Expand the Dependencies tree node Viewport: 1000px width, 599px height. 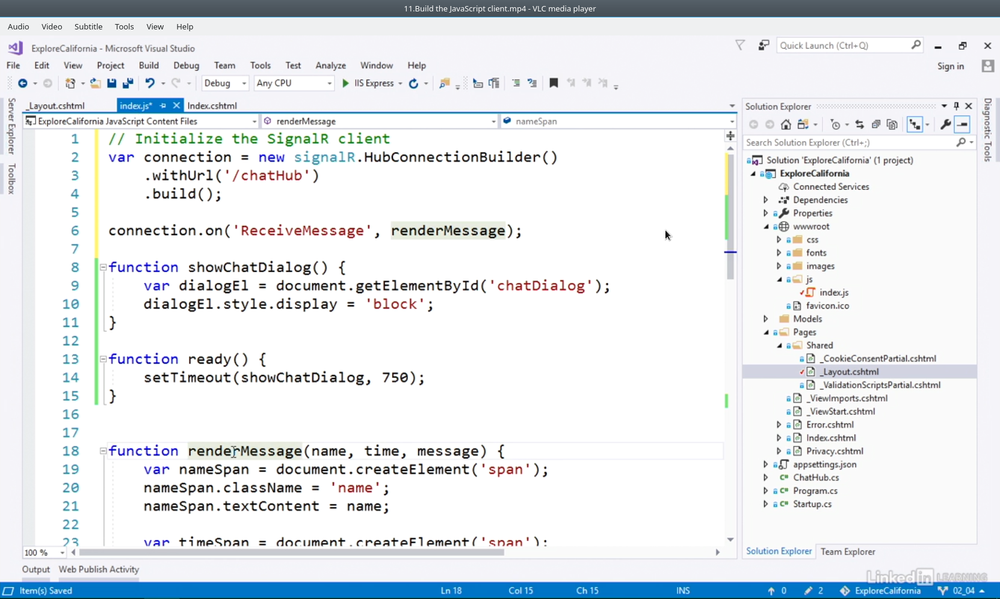point(766,200)
